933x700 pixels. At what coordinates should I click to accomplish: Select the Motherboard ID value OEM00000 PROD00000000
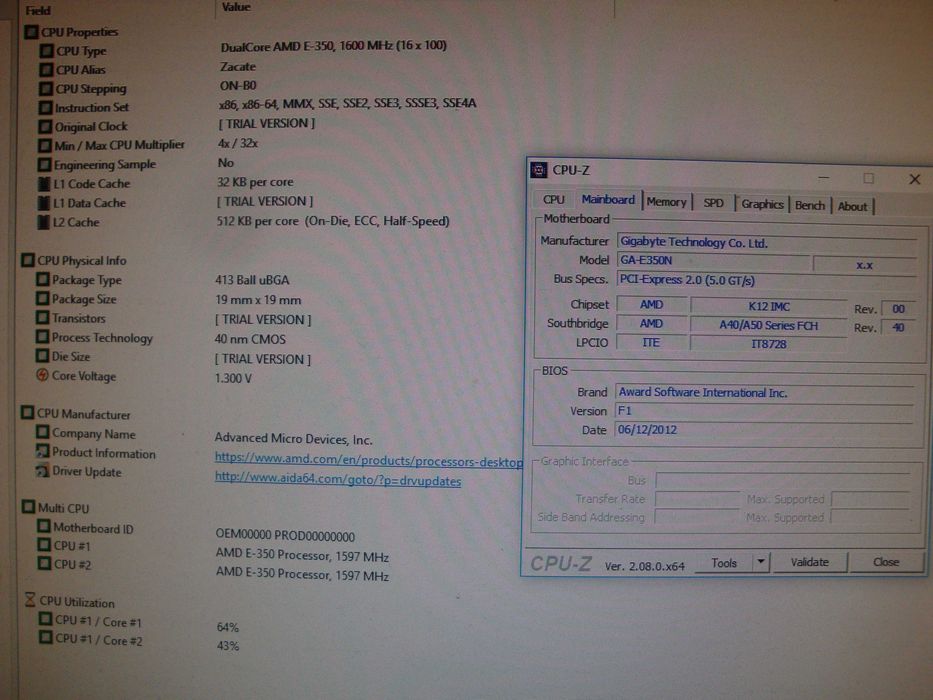[285, 536]
